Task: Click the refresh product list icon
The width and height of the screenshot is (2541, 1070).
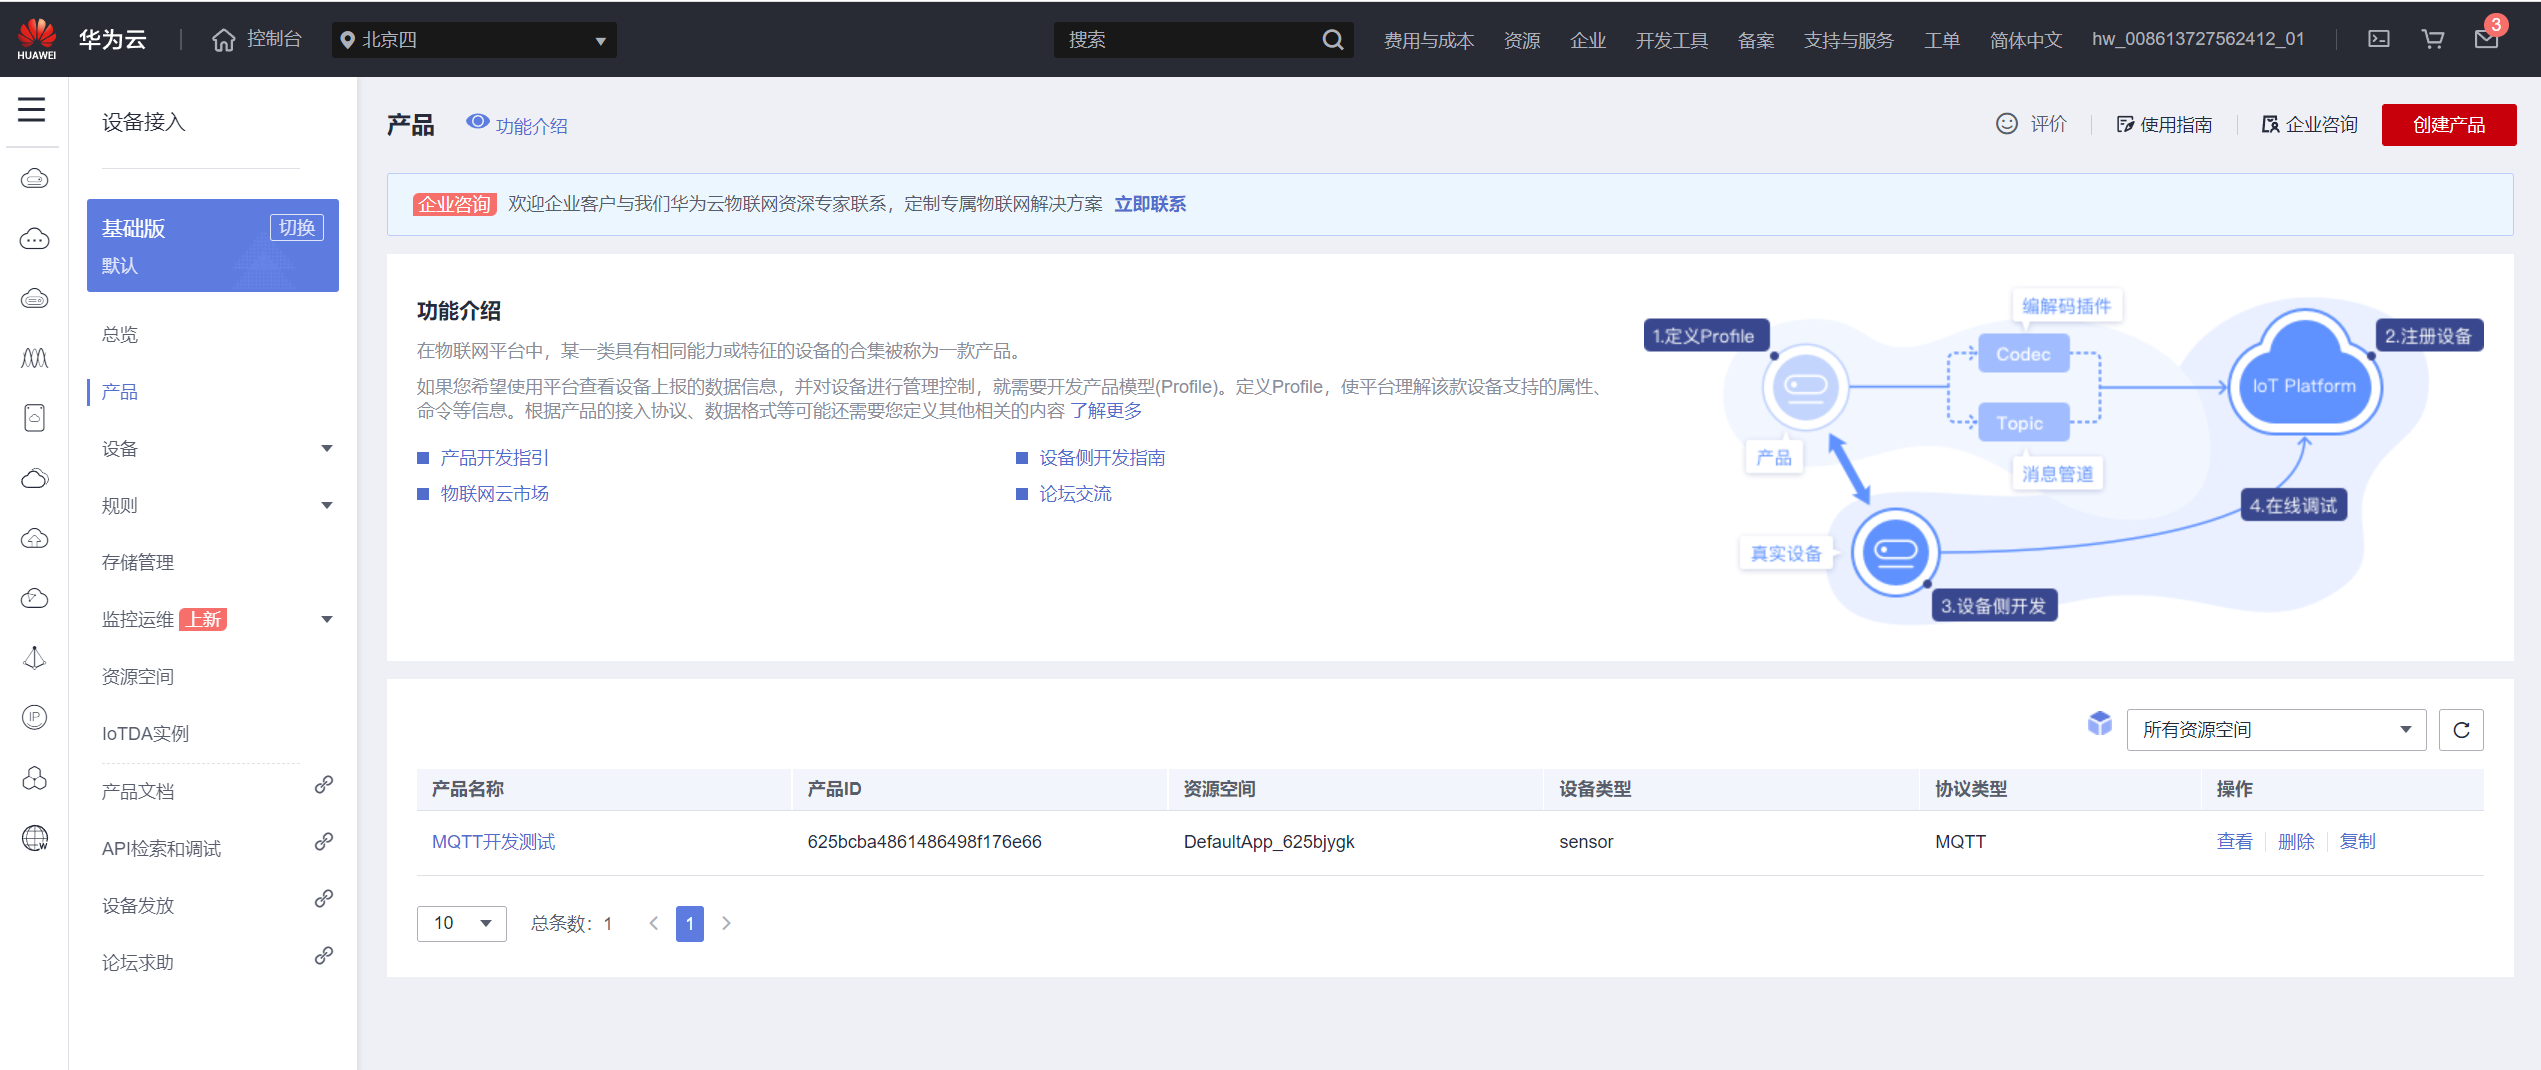Action: (x=2461, y=730)
